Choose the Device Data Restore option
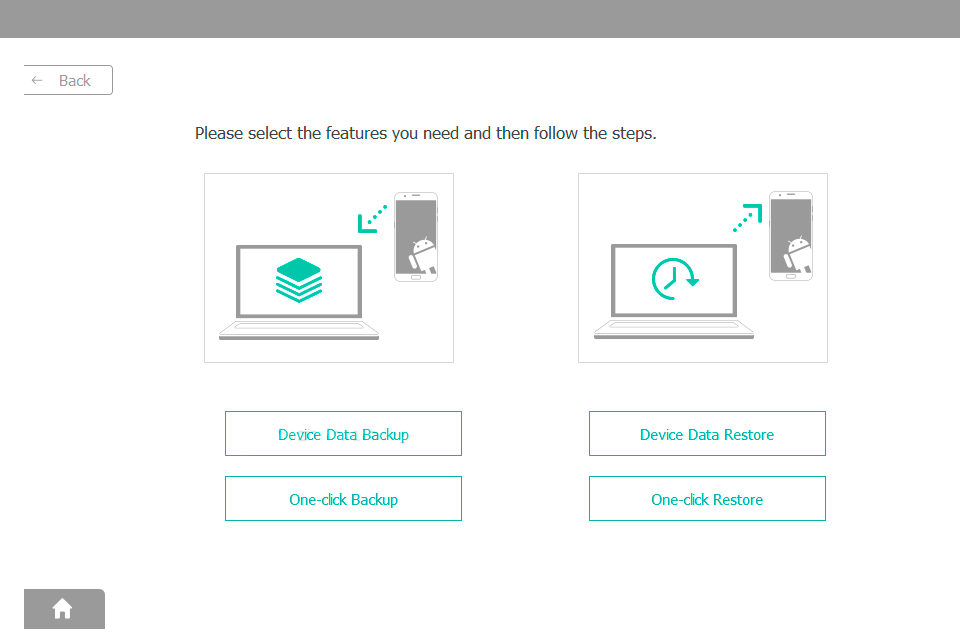The image size is (960, 640). pos(707,433)
